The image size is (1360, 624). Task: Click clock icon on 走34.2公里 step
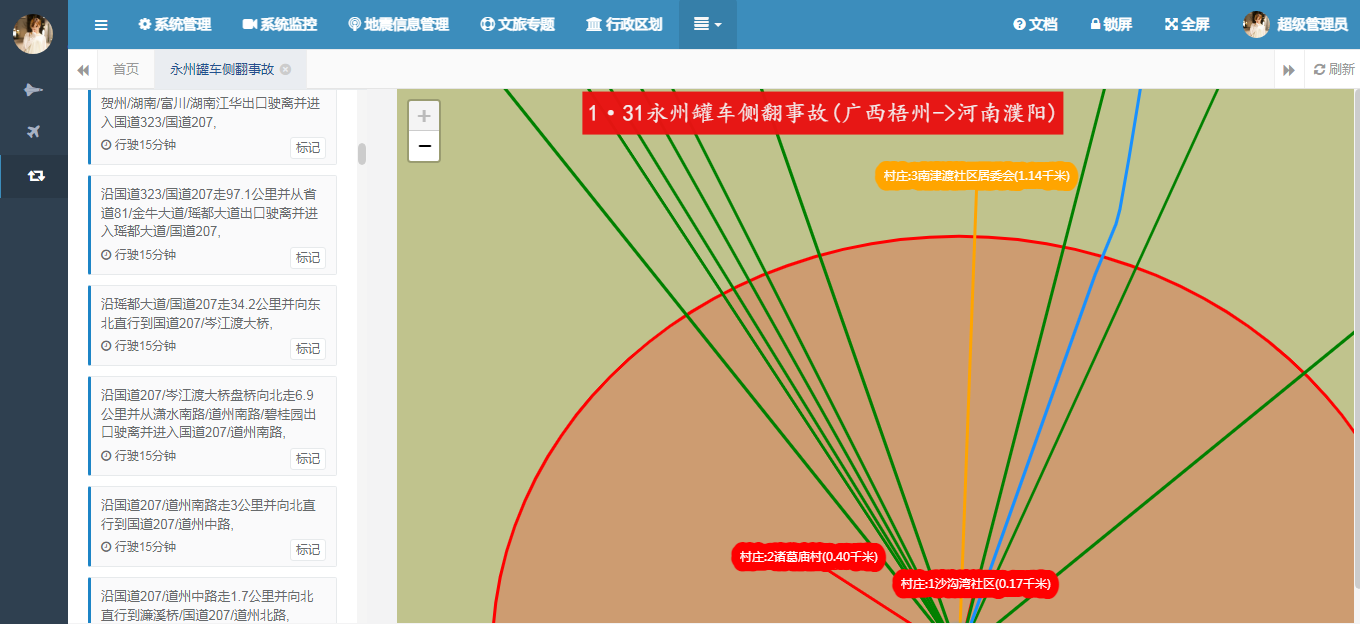(x=106, y=346)
